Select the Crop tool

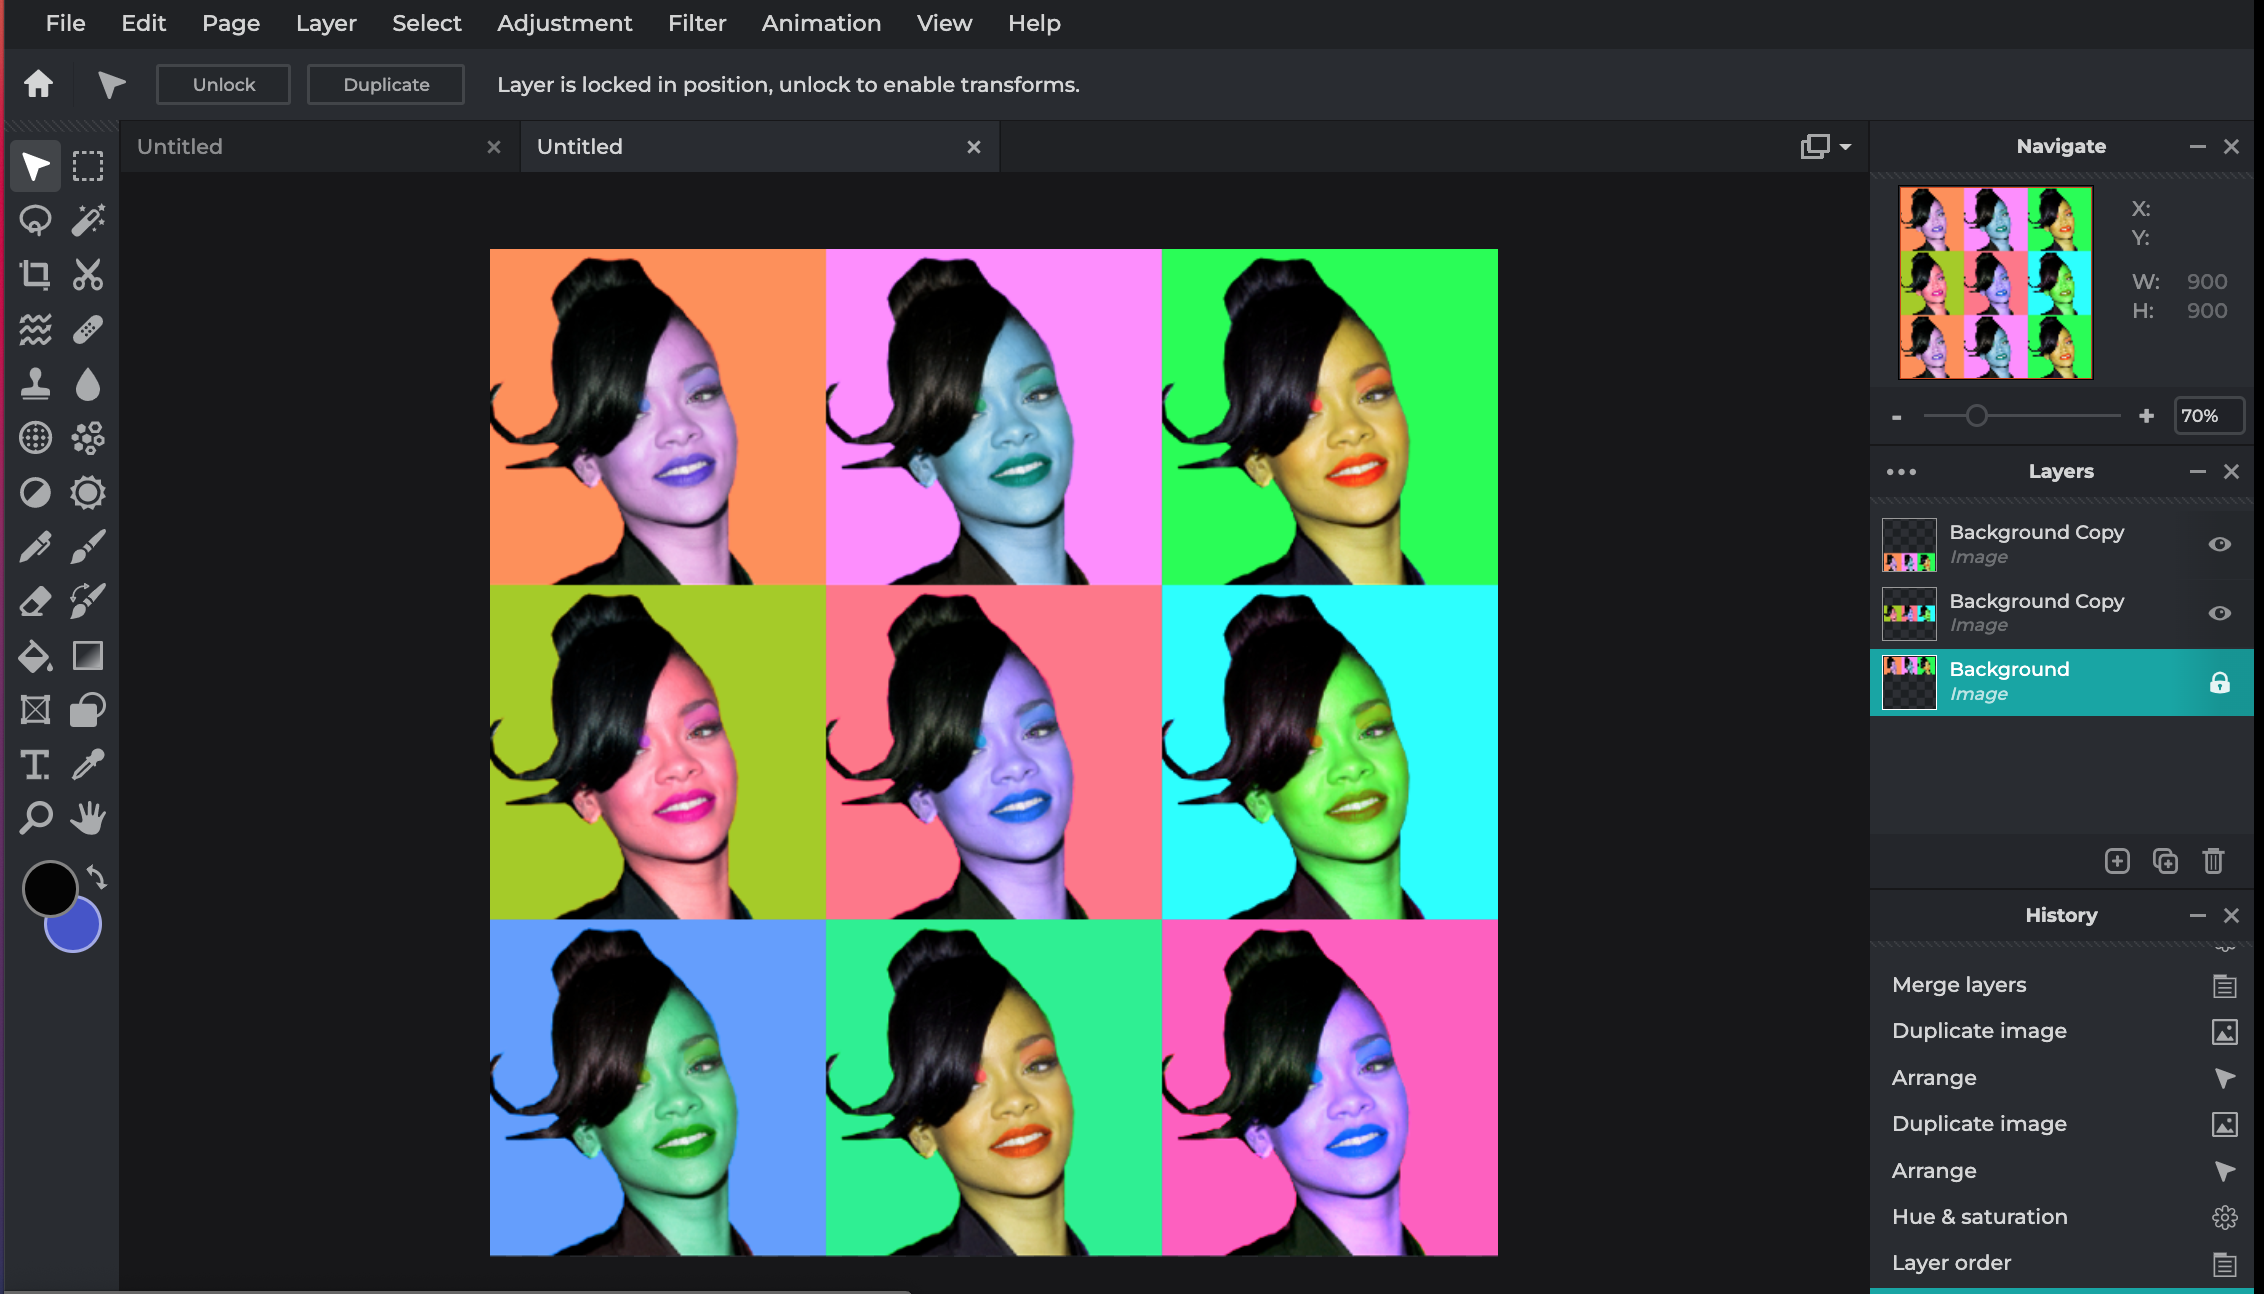(35, 274)
